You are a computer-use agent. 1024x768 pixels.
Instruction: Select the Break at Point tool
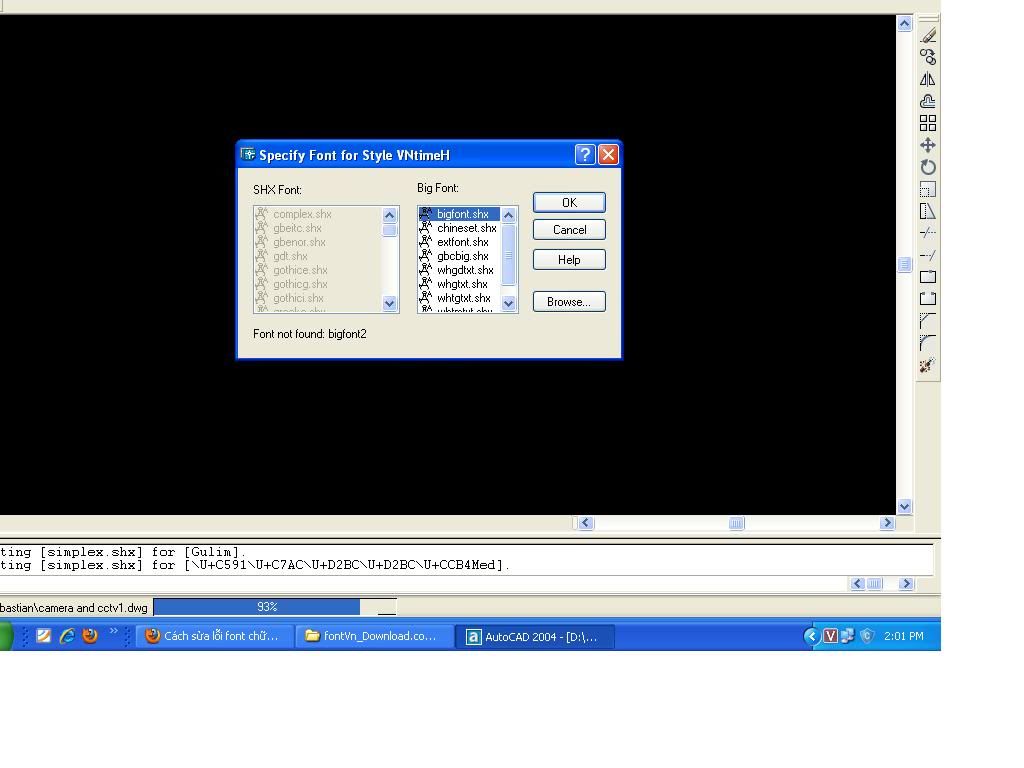928,277
